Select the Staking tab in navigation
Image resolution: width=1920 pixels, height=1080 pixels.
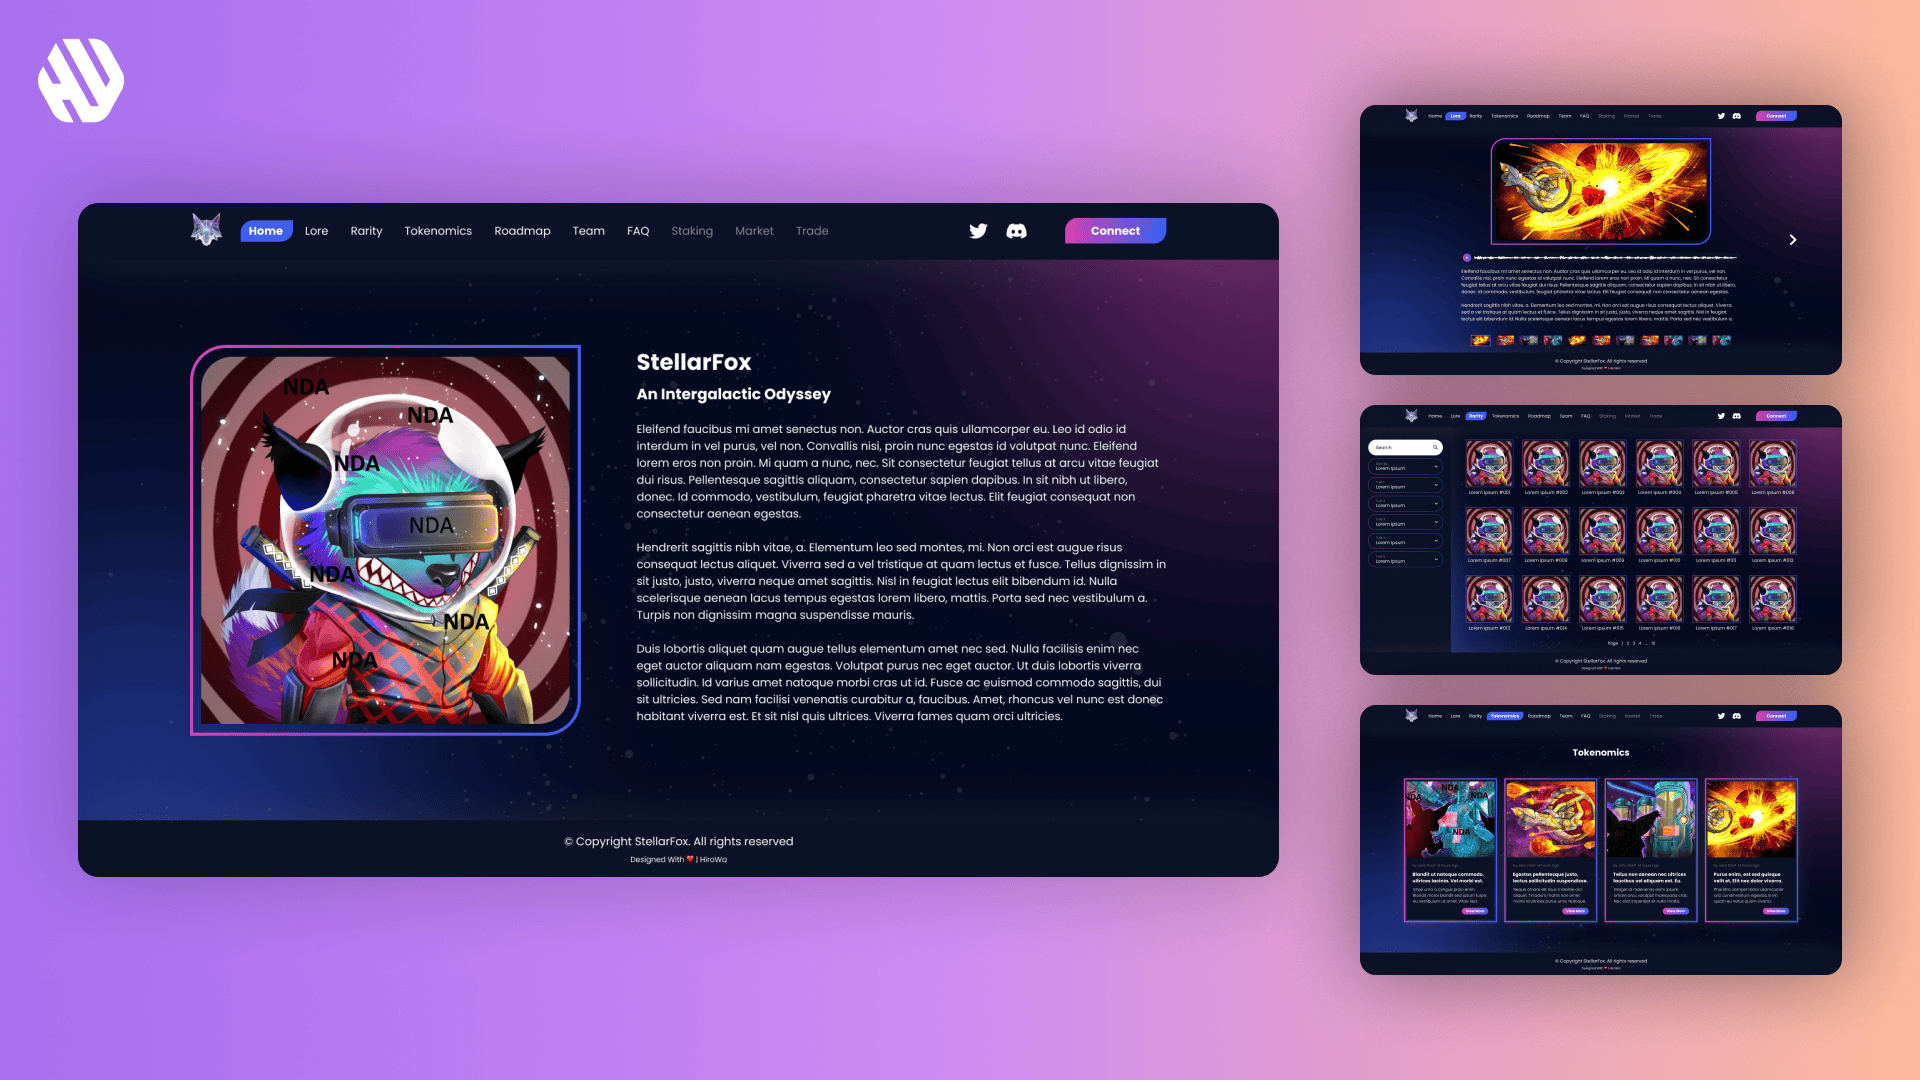pyautogui.click(x=691, y=231)
